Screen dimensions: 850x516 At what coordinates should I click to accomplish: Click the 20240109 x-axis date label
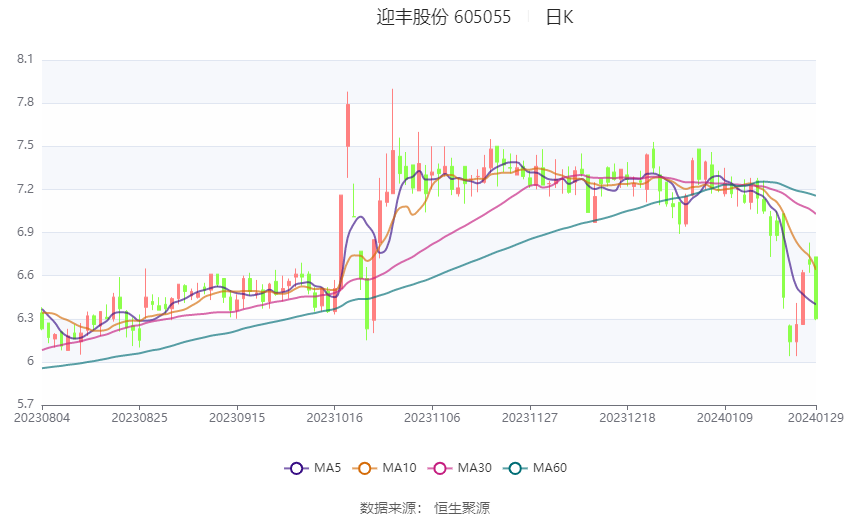(725, 418)
